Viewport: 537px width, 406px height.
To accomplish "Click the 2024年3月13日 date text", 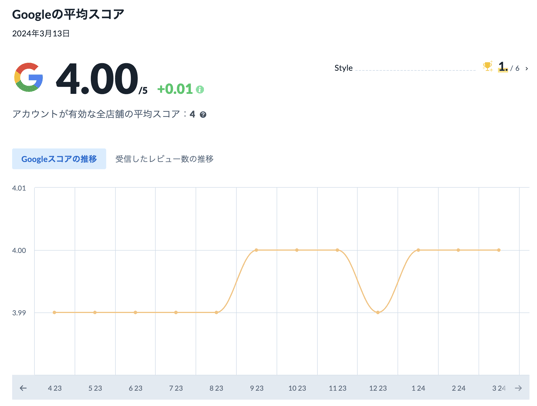I will coord(41,34).
